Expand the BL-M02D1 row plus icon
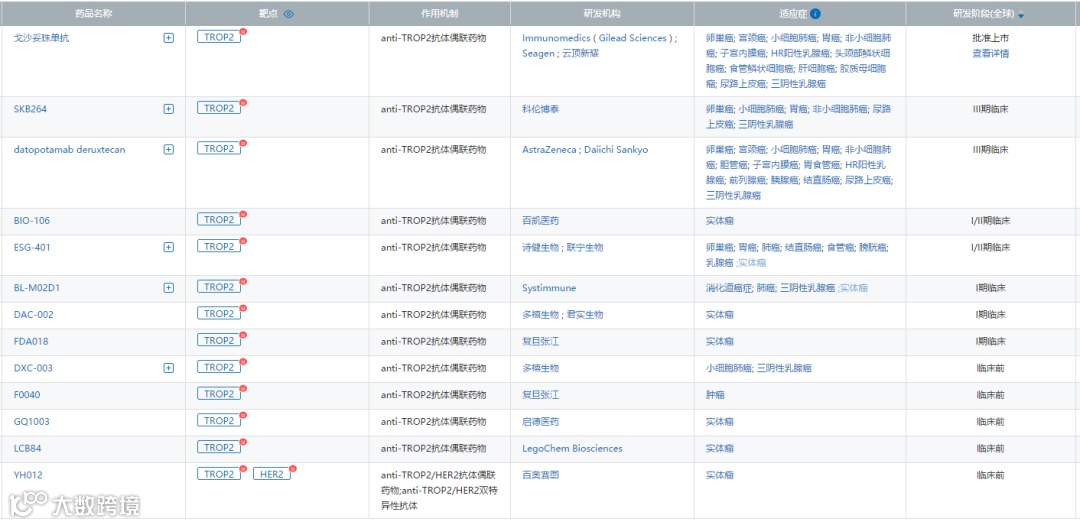Viewport: 1080px width, 525px height. coord(169,288)
